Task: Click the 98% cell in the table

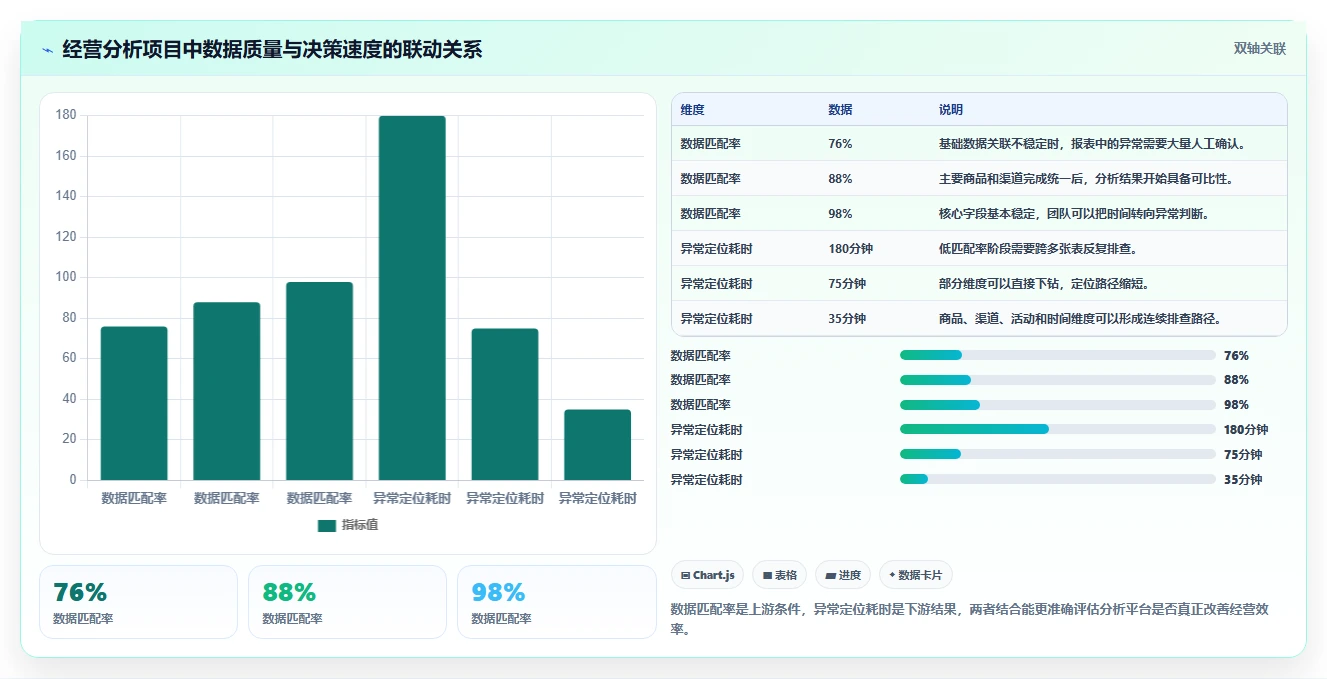Action: coord(841,214)
